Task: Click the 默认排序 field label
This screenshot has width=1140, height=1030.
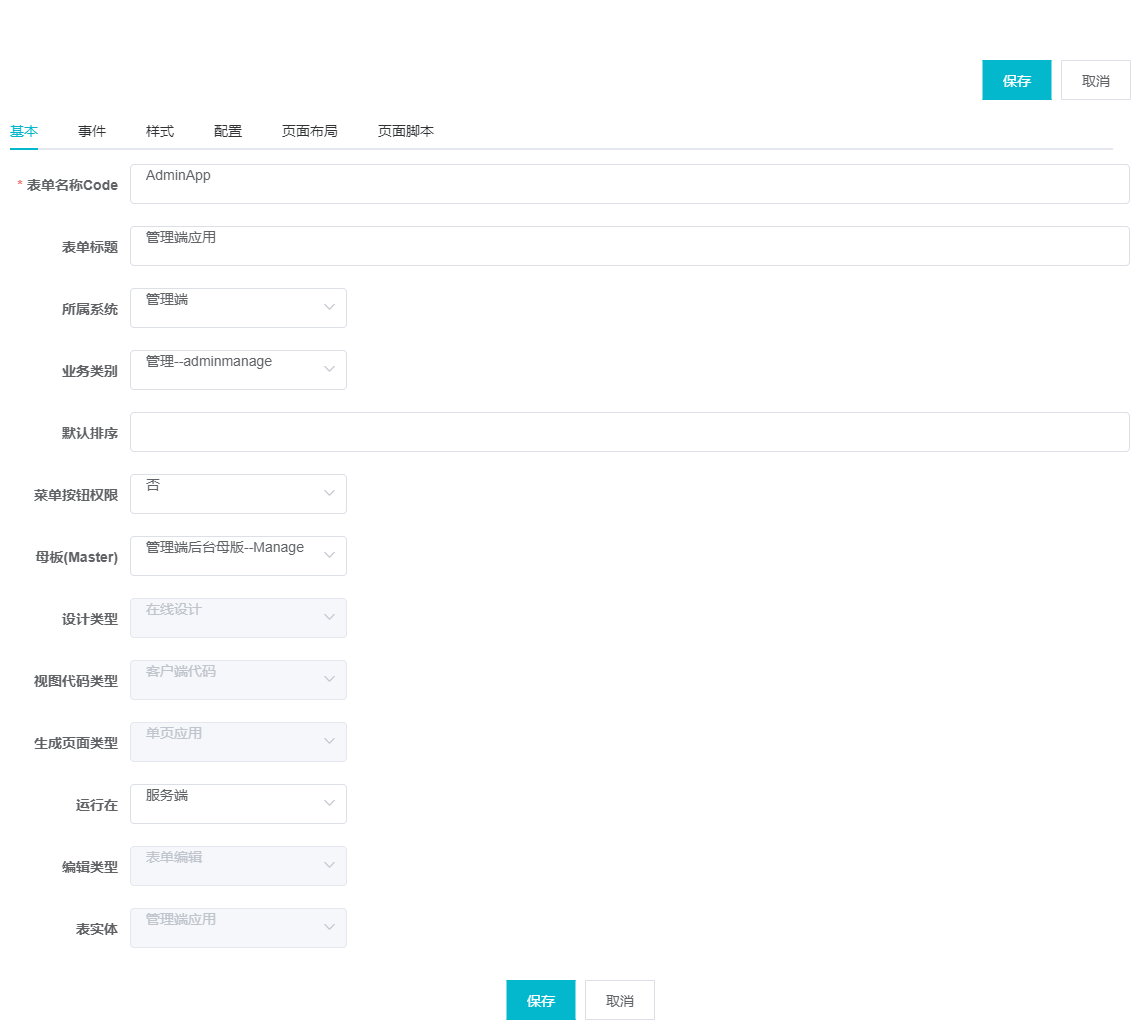Action: click(89, 433)
